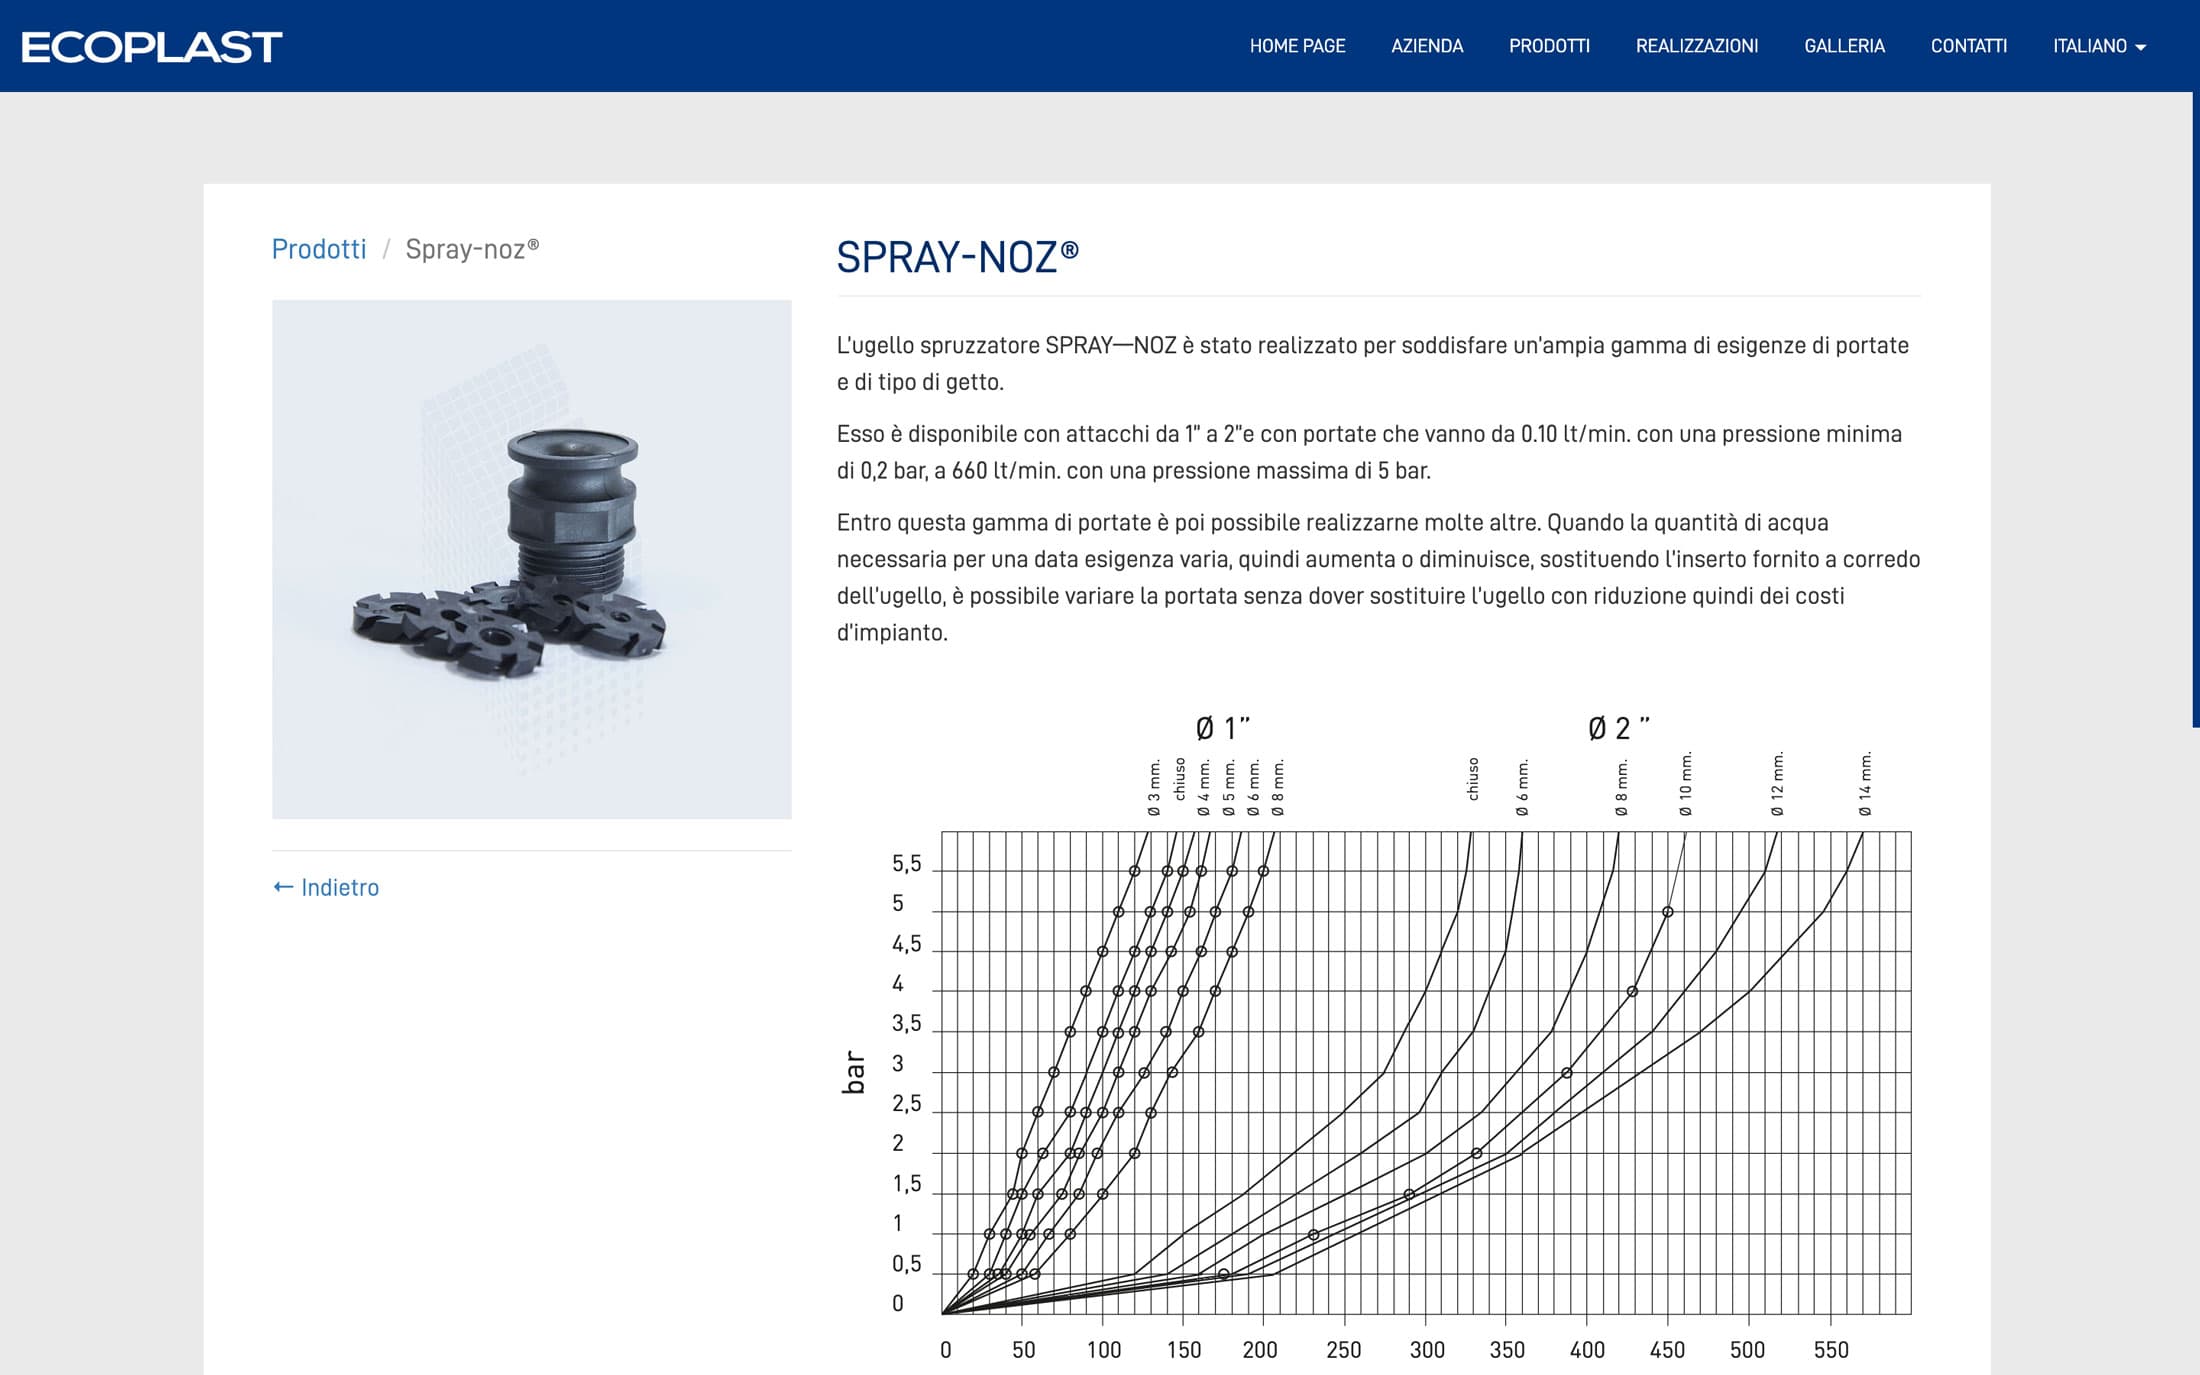Click paragraph starting 'Entro questa gamma di portate'

tap(1378, 577)
